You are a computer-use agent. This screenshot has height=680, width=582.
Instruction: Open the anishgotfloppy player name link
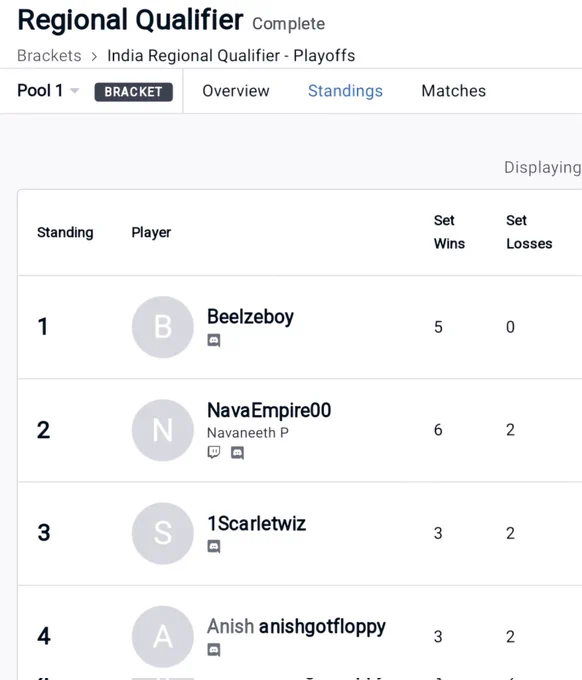(322, 627)
